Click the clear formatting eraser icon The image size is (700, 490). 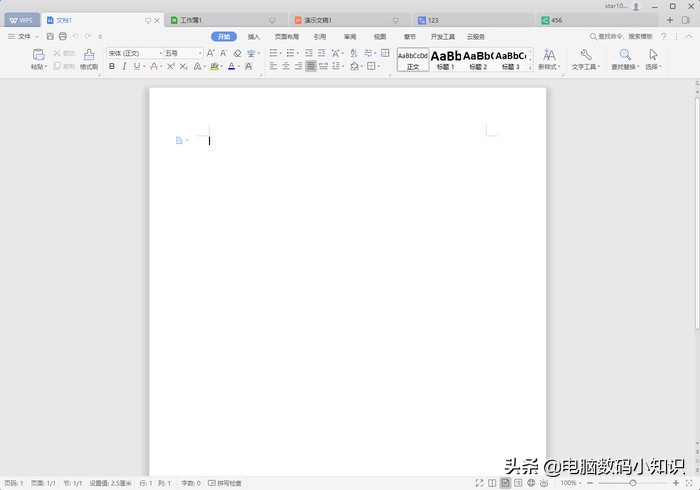[237, 53]
